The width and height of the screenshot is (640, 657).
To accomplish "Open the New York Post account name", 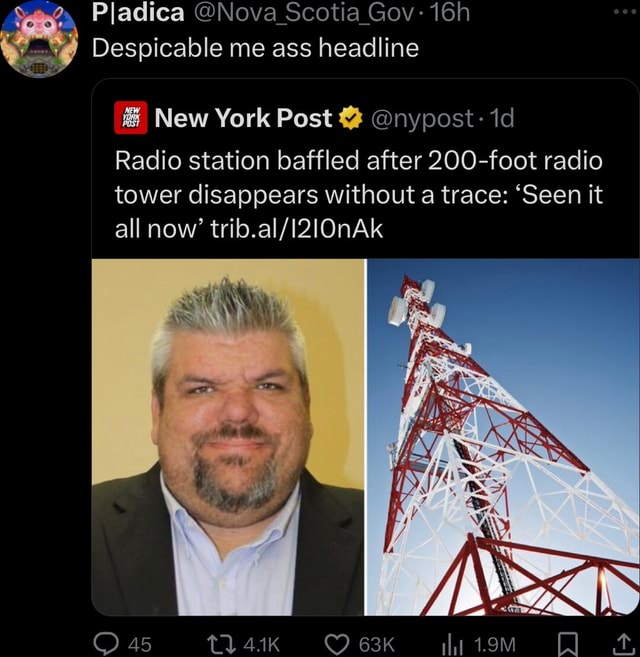I will pyautogui.click(x=244, y=118).
